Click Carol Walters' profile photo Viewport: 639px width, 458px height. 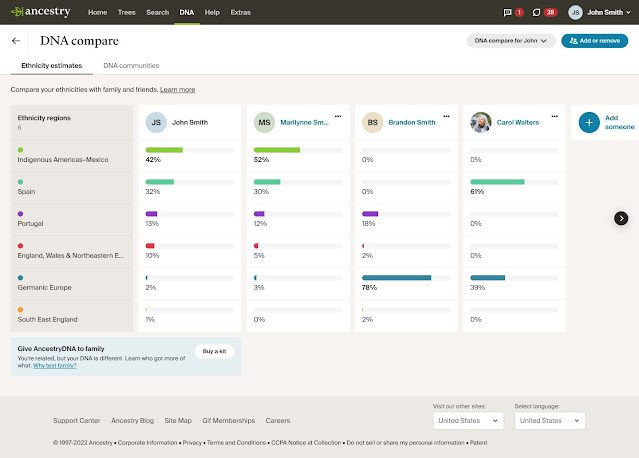pos(481,122)
